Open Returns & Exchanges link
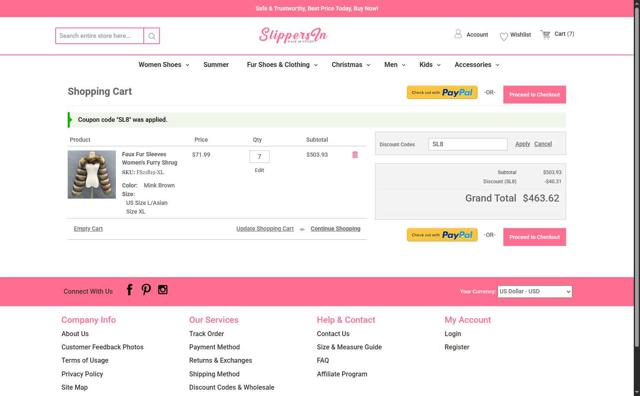The image size is (640, 396). tap(220, 360)
